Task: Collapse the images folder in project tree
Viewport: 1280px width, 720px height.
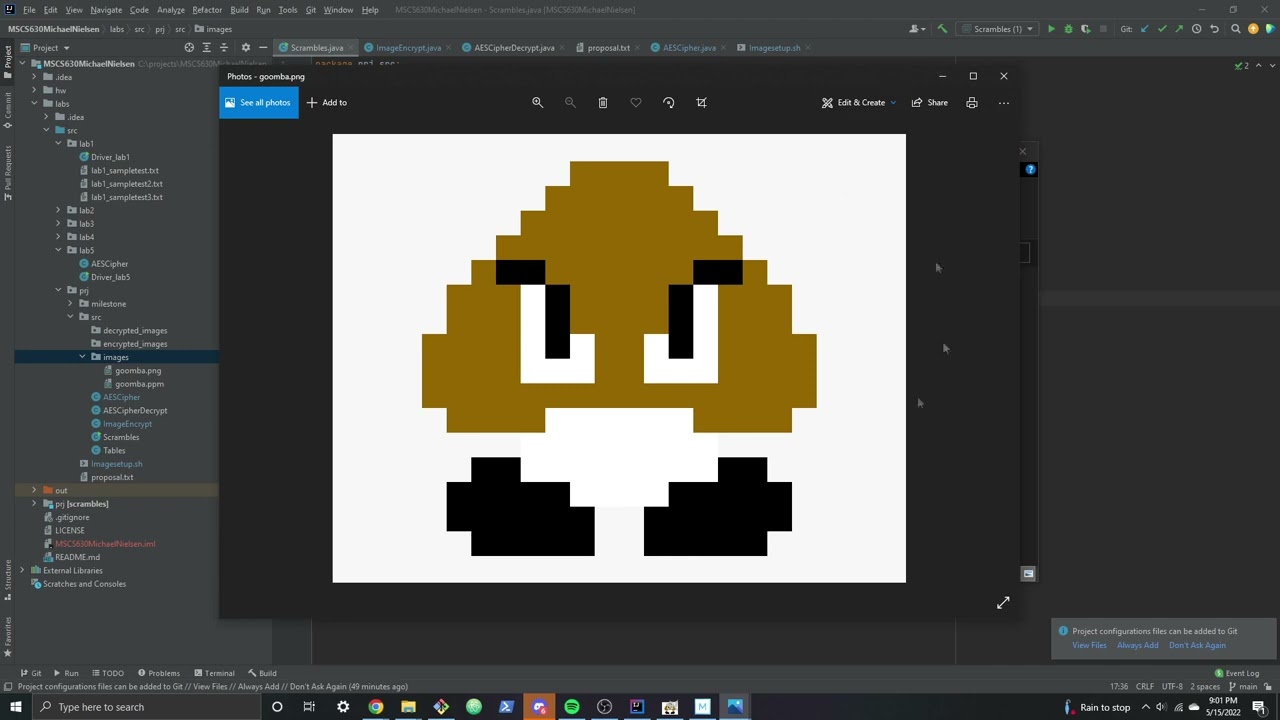Action: point(83,357)
